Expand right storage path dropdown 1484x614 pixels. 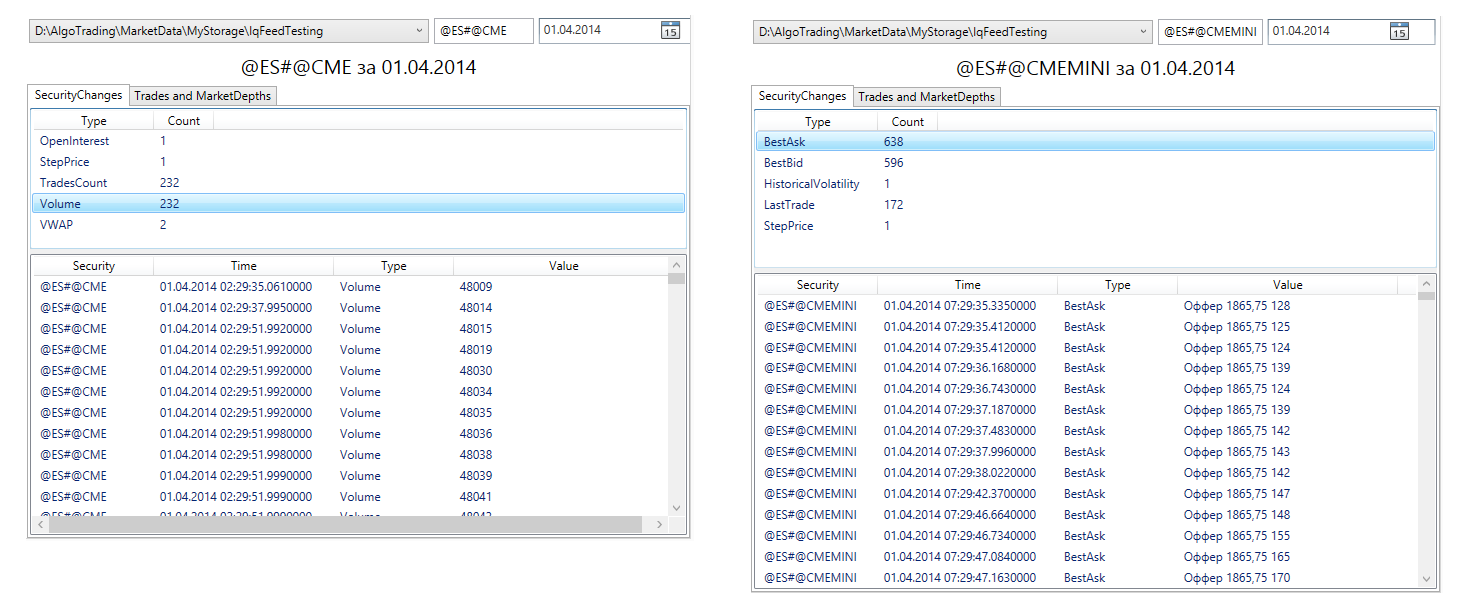coord(1143,32)
